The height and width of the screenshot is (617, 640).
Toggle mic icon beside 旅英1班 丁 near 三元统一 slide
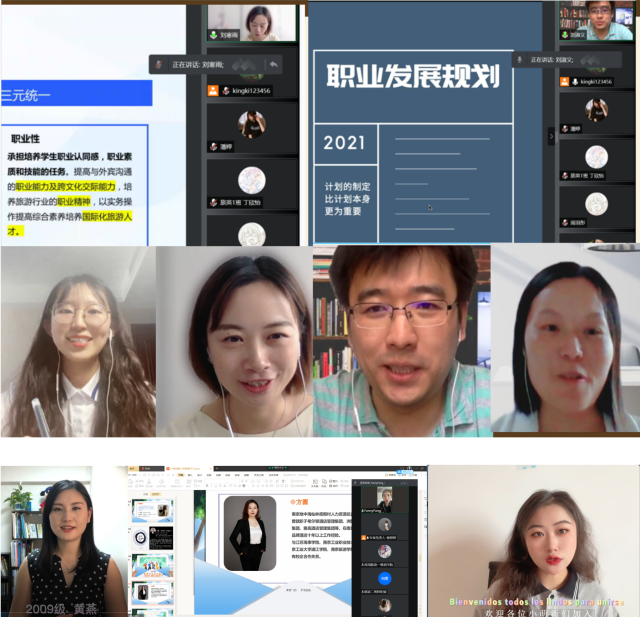(x=213, y=203)
